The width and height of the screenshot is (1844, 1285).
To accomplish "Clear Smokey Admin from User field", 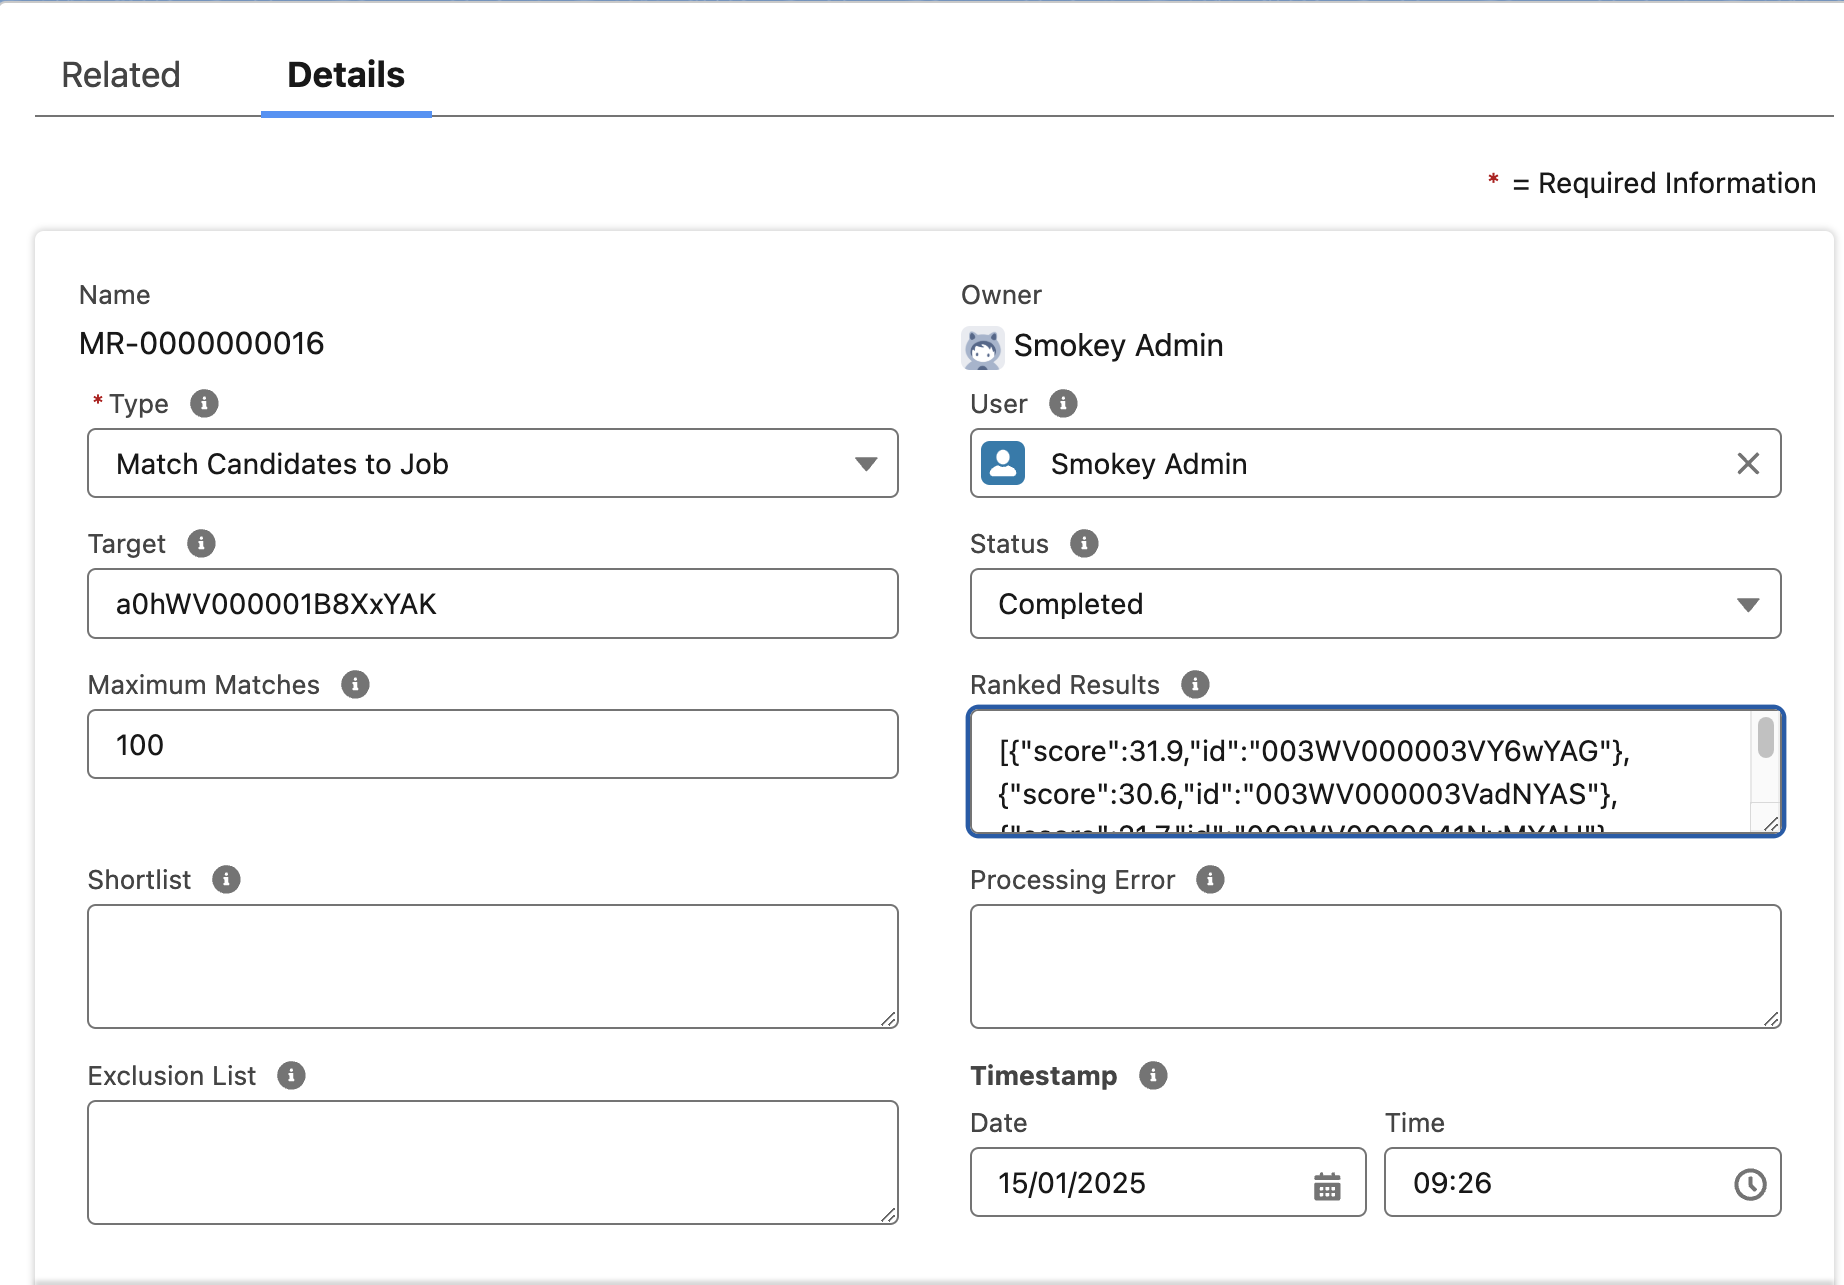I will click(x=1748, y=463).
